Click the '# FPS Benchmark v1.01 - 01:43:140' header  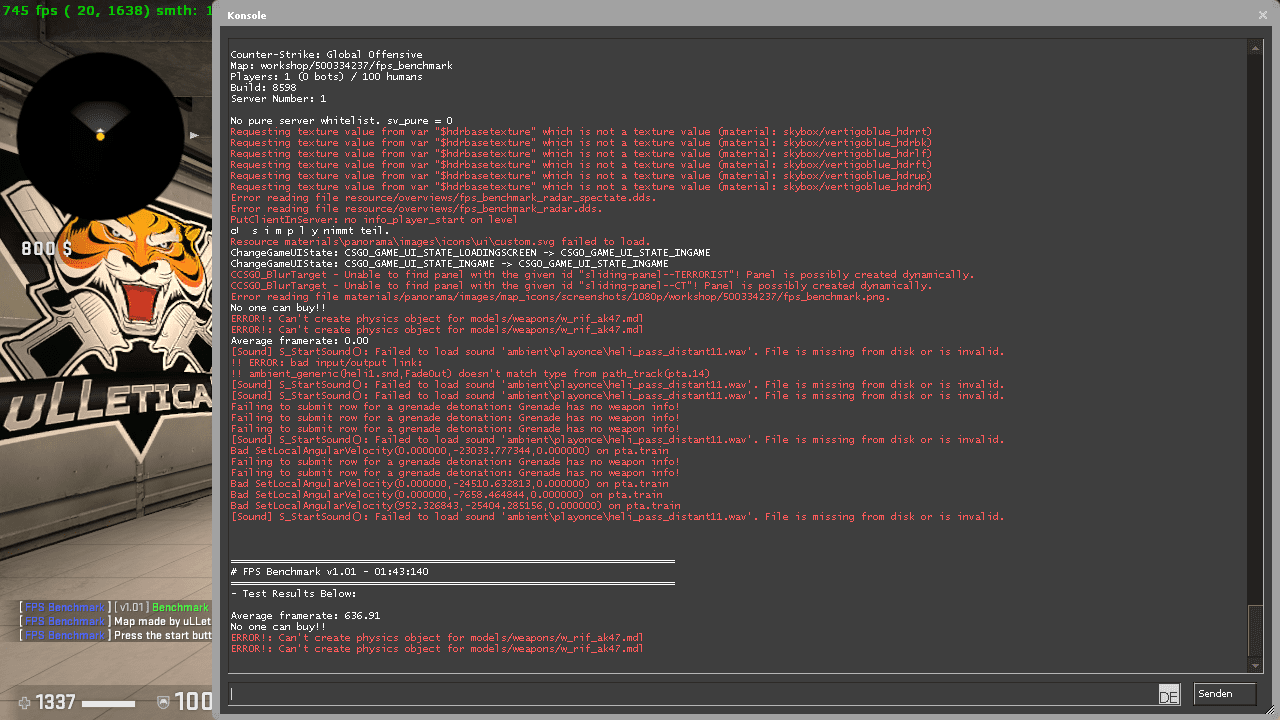tap(329, 572)
